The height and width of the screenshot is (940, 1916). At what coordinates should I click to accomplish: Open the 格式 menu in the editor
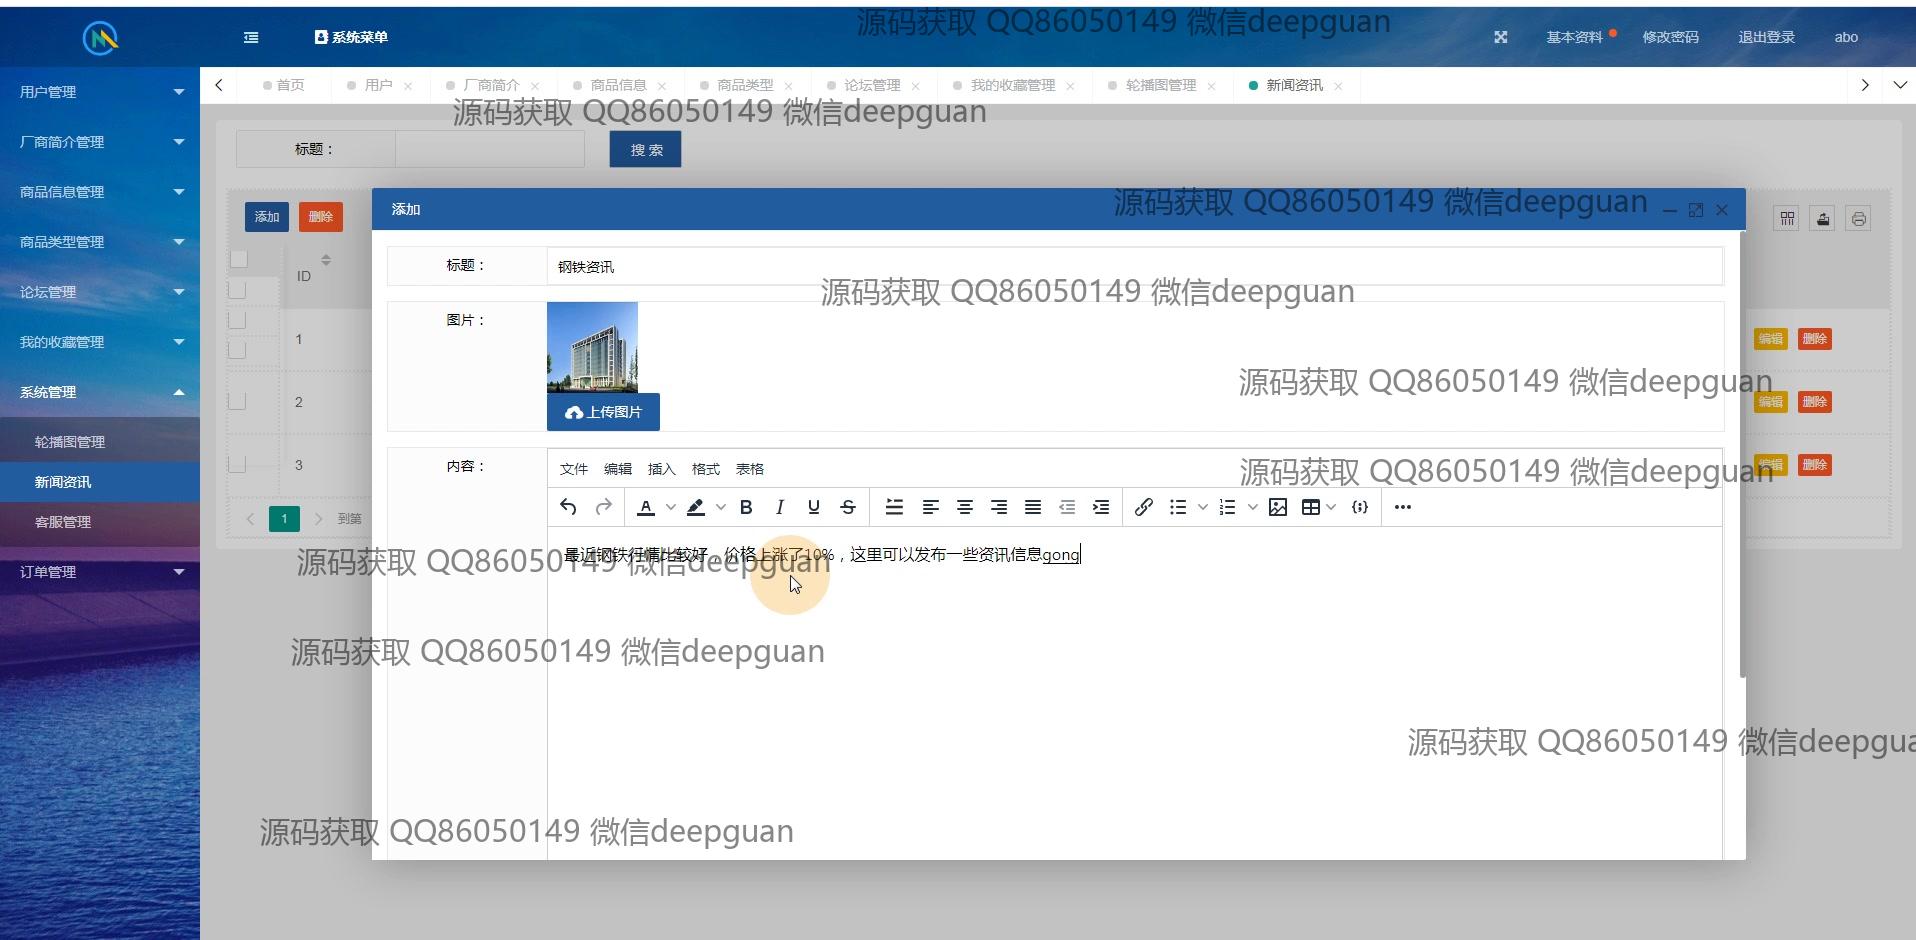(x=706, y=469)
